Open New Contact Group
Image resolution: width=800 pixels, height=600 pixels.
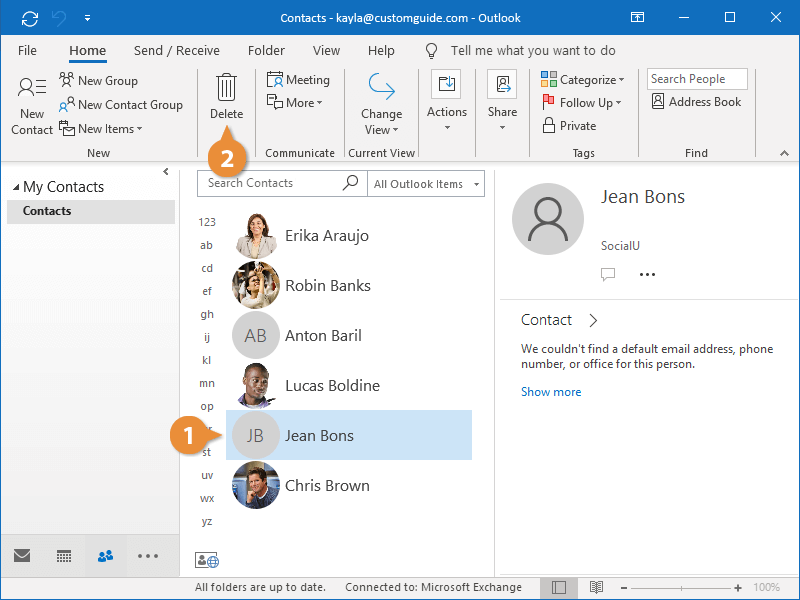point(120,104)
